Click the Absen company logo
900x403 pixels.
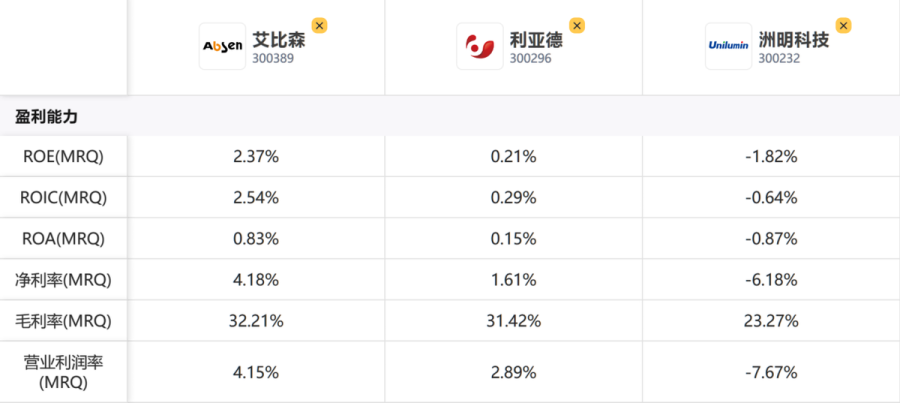pos(223,46)
